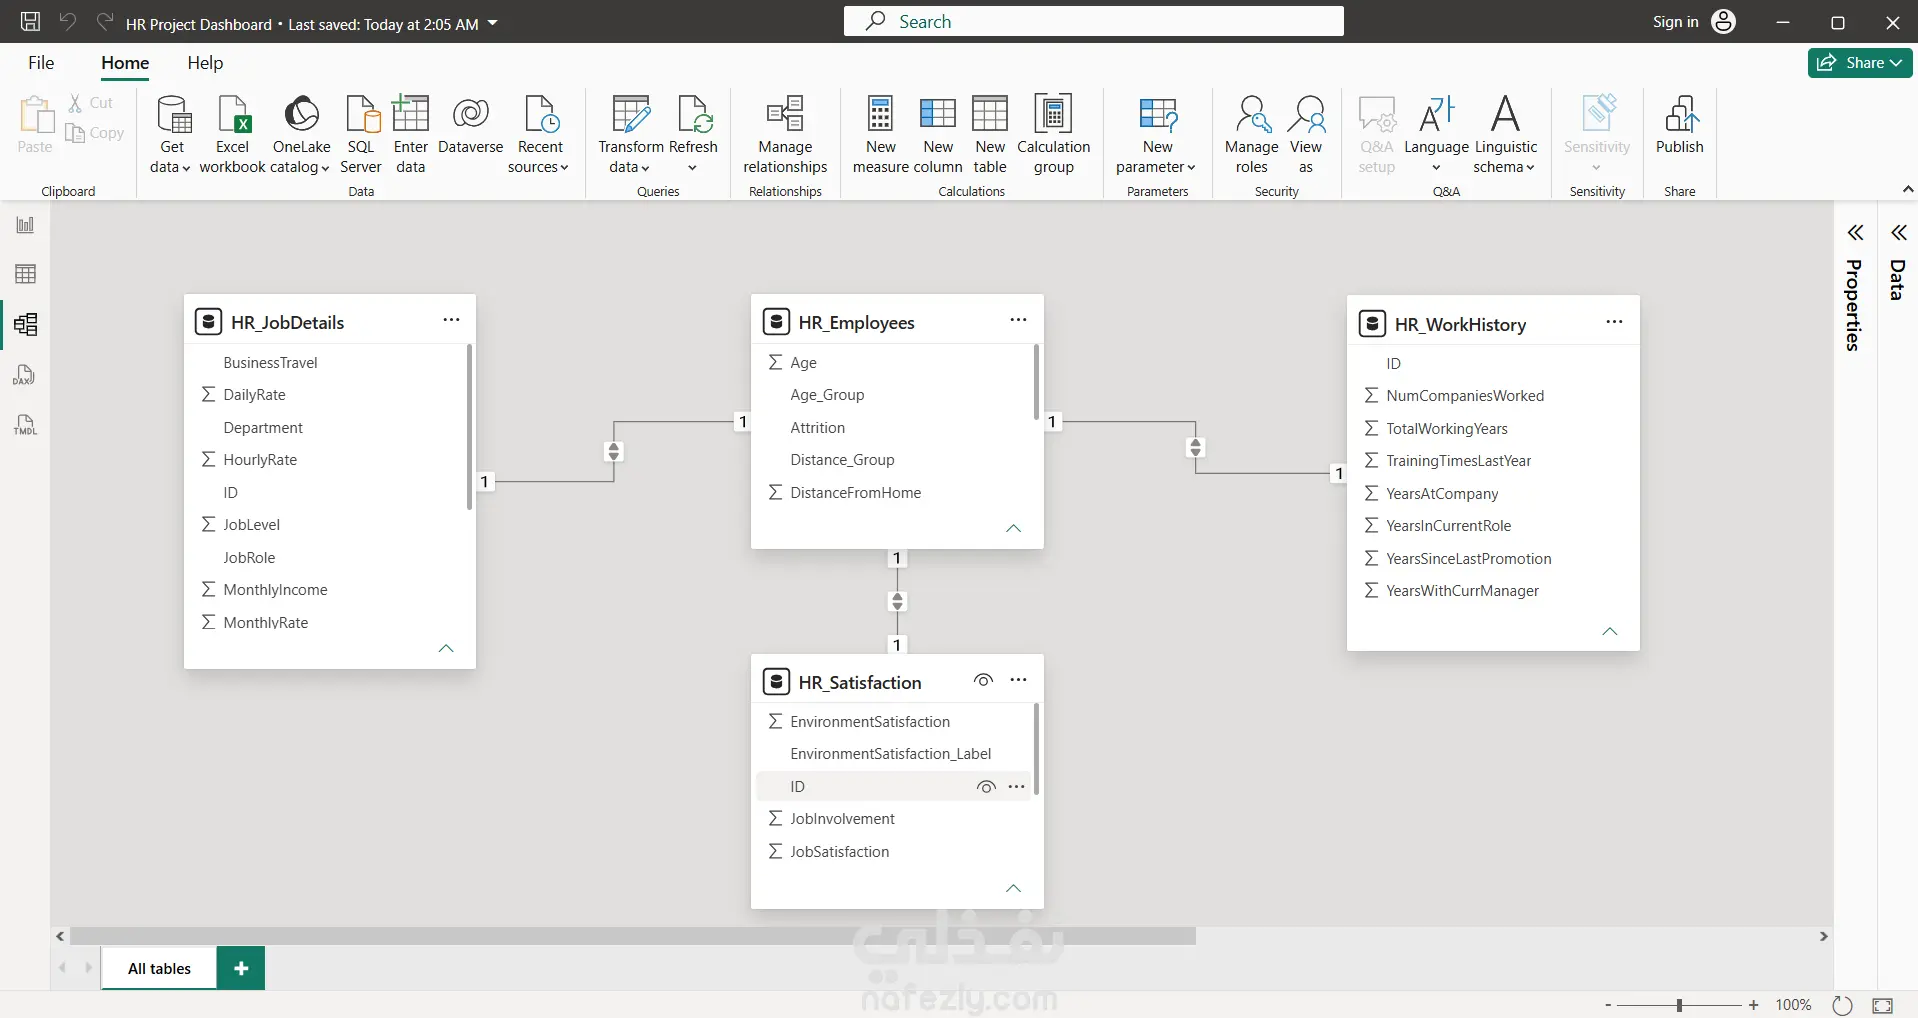1918x1018 pixels.
Task: Open HR_WorkHistory more options menu
Action: tap(1614, 322)
